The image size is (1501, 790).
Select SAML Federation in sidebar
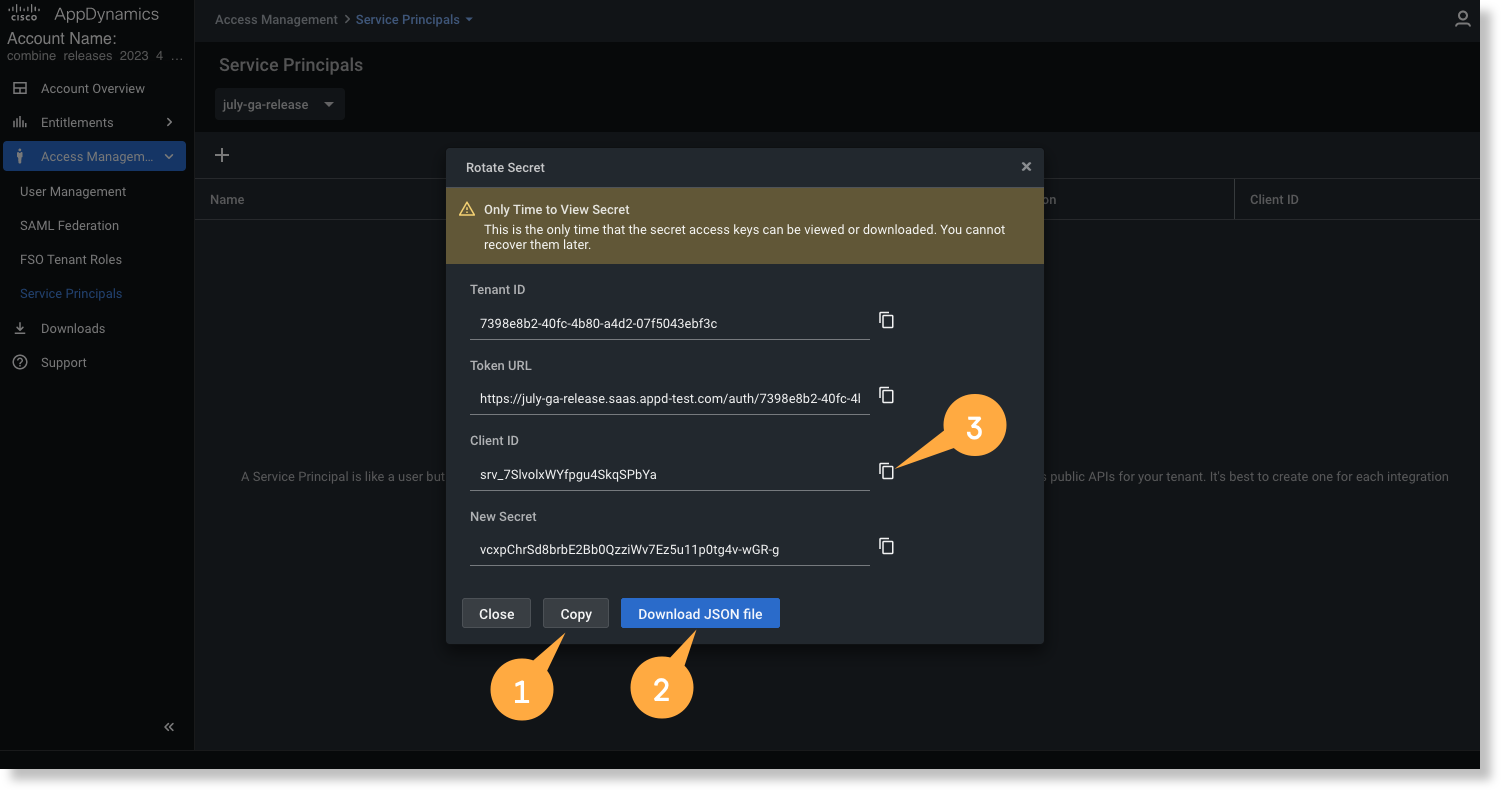coord(69,226)
